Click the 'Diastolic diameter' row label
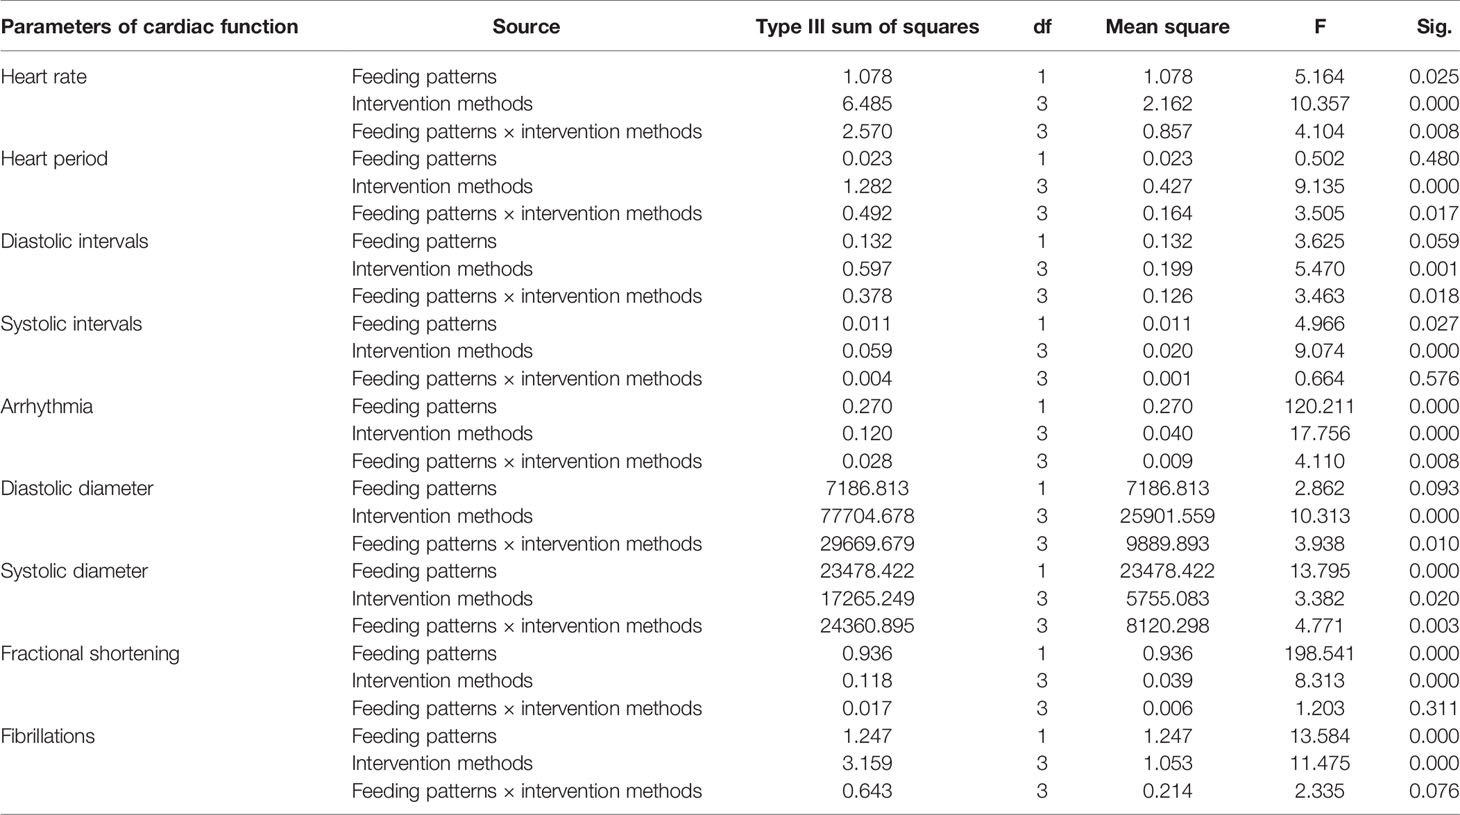 tap(77, 489)
